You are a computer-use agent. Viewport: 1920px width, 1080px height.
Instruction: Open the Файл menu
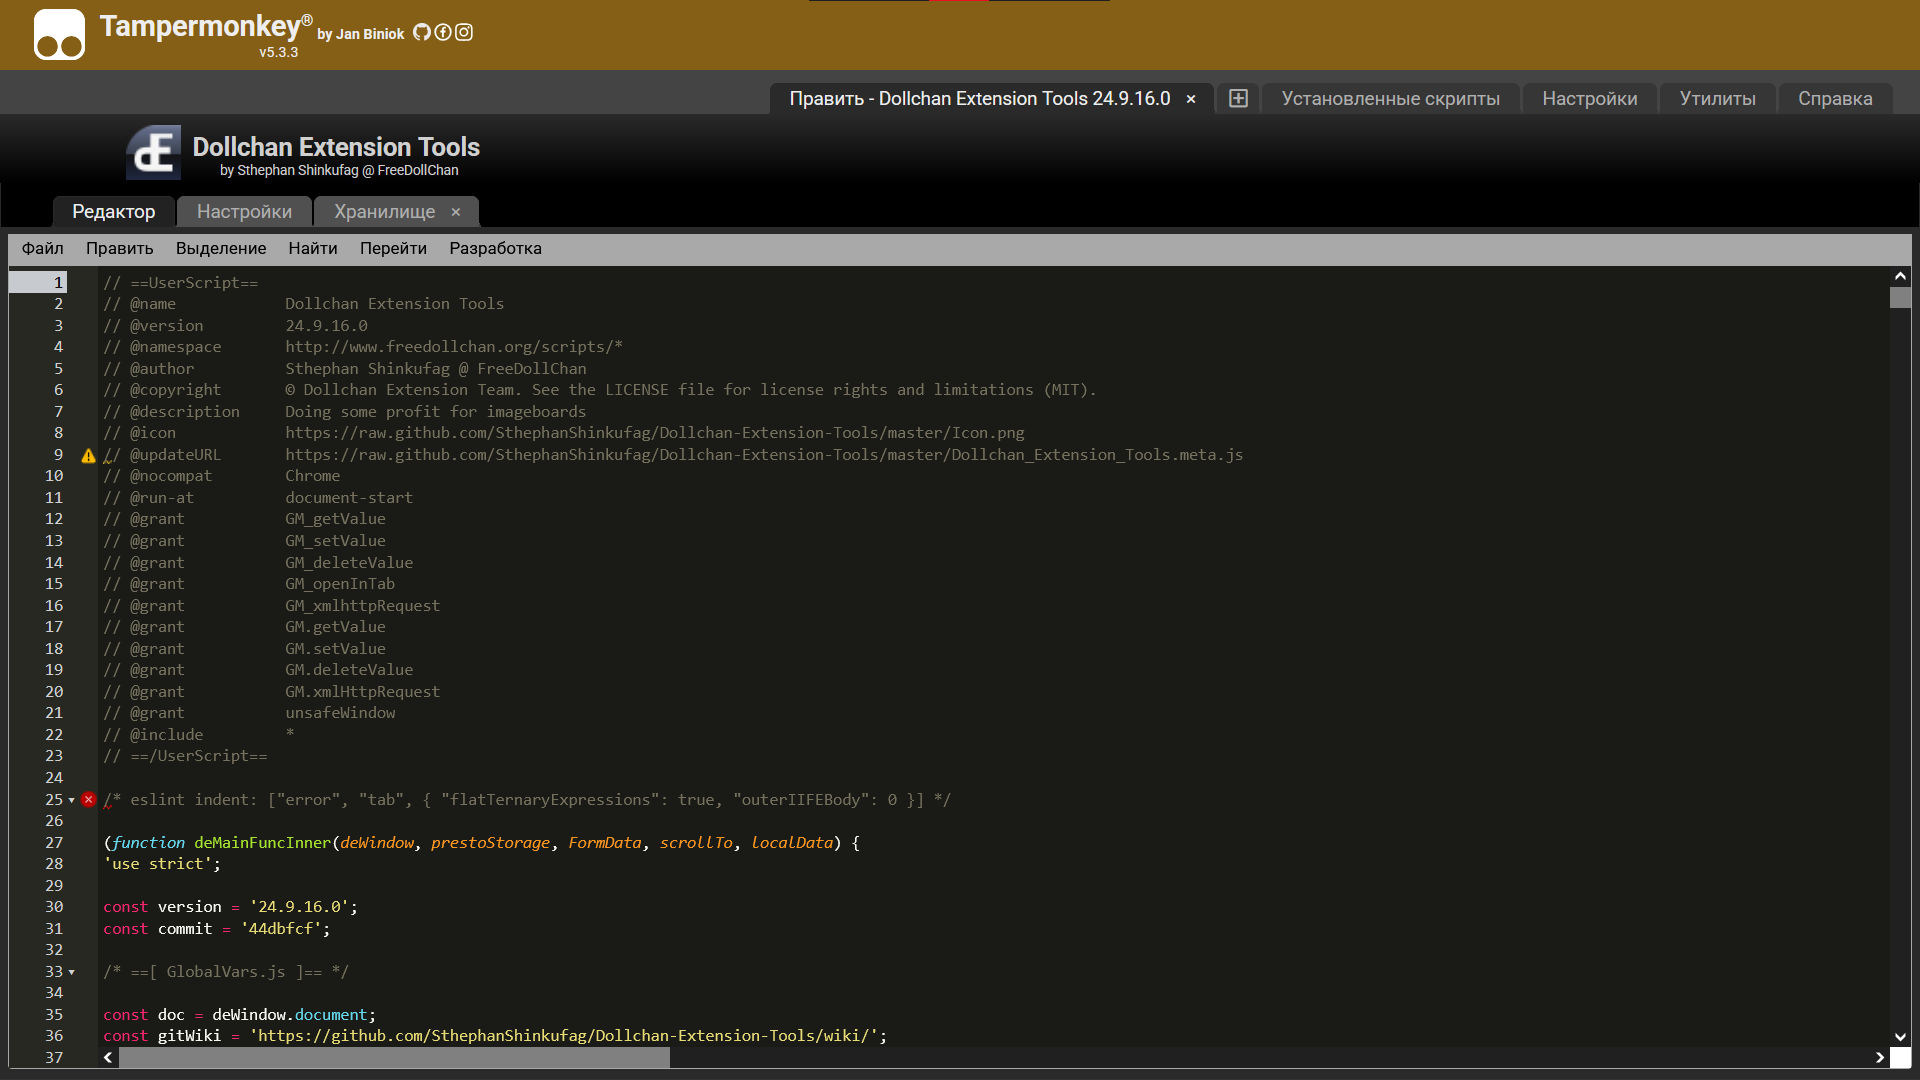(x=42, y=248)
